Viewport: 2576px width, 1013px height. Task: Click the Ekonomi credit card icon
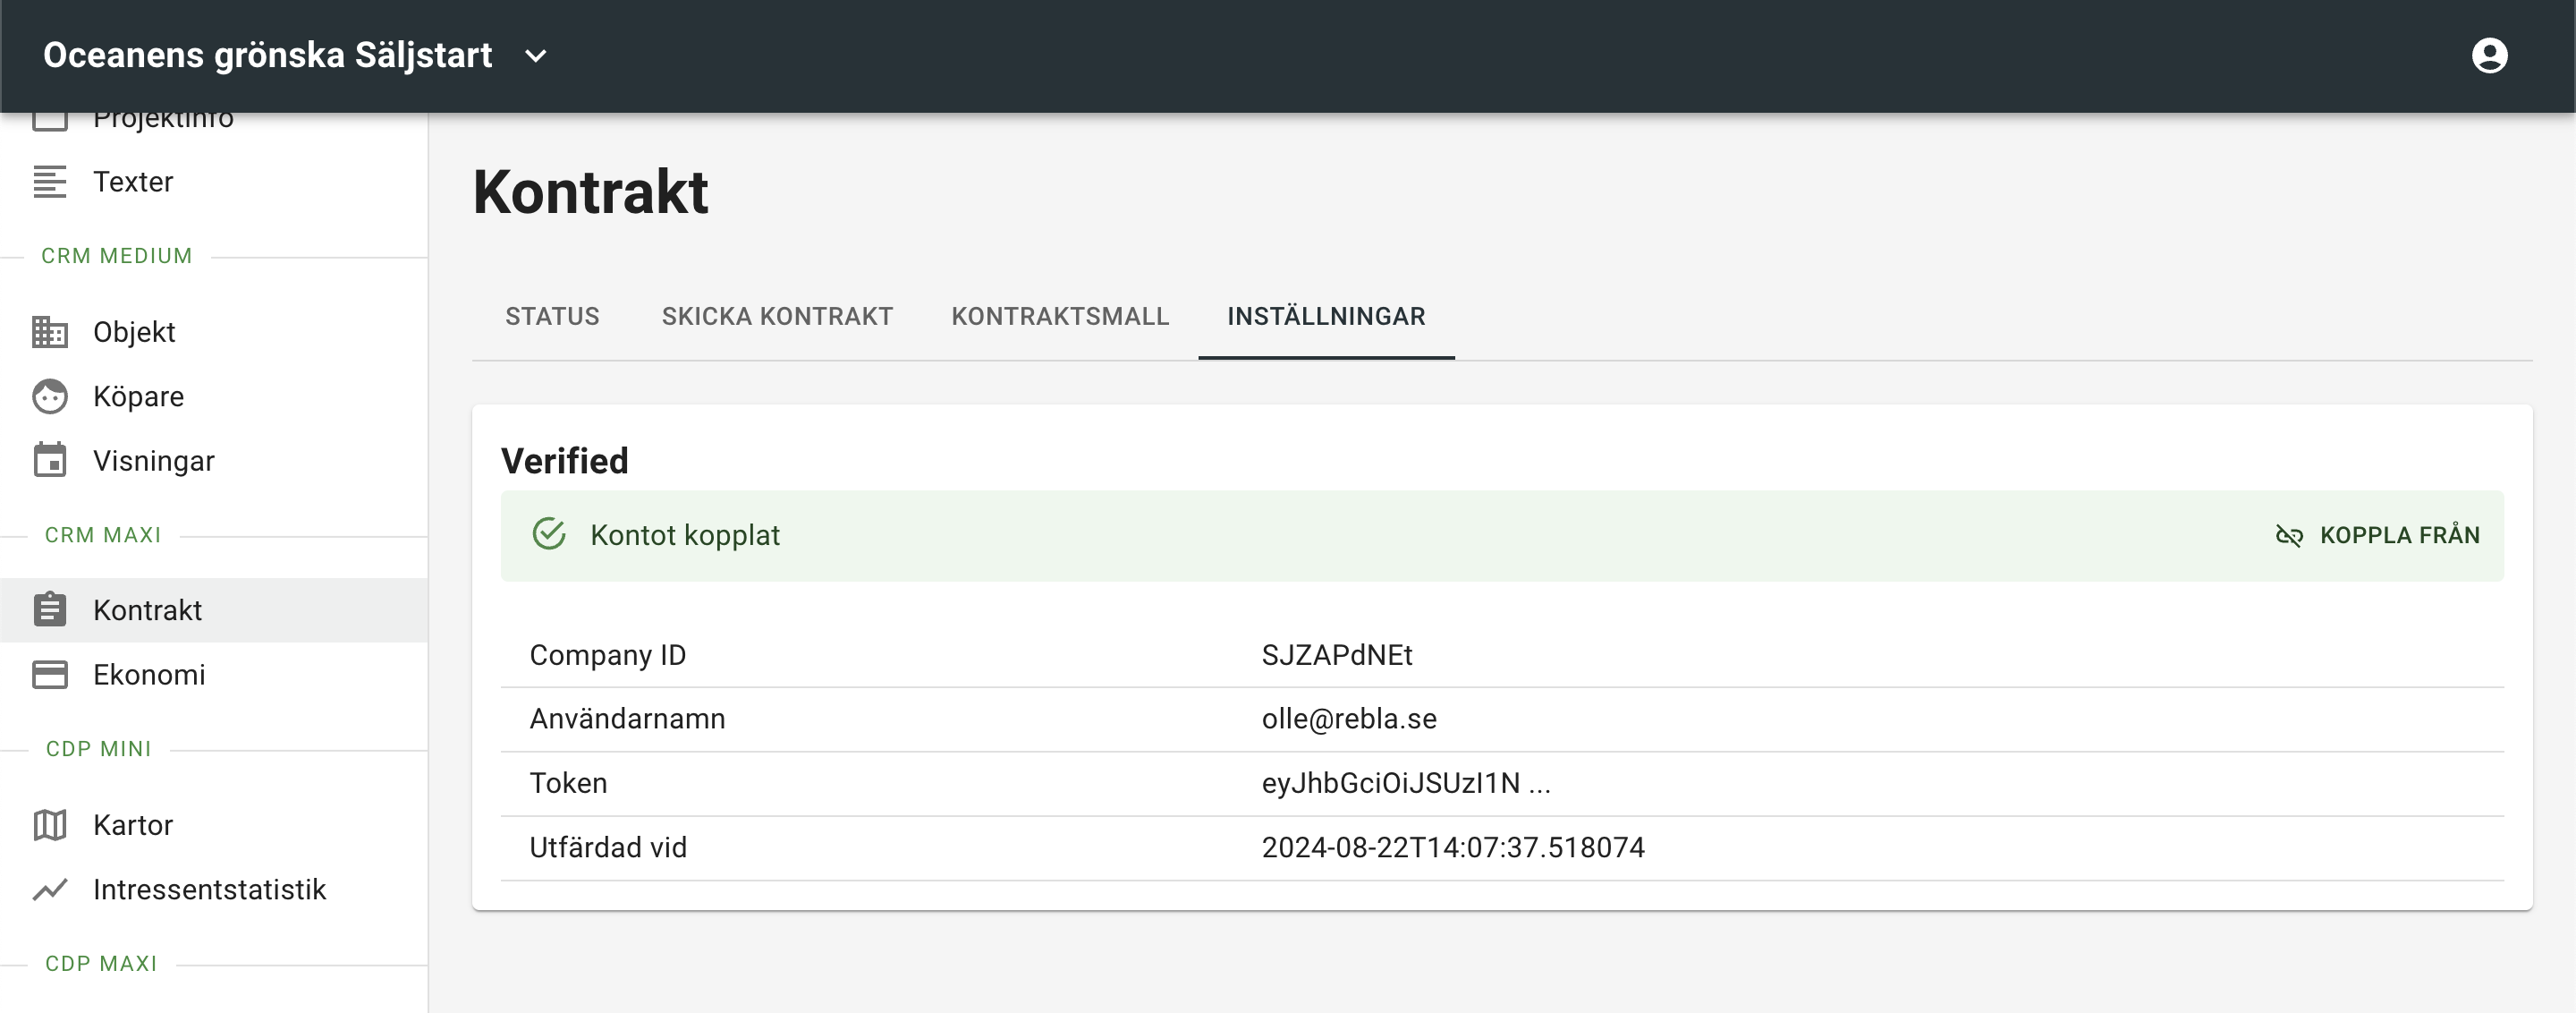pos(49,675)
